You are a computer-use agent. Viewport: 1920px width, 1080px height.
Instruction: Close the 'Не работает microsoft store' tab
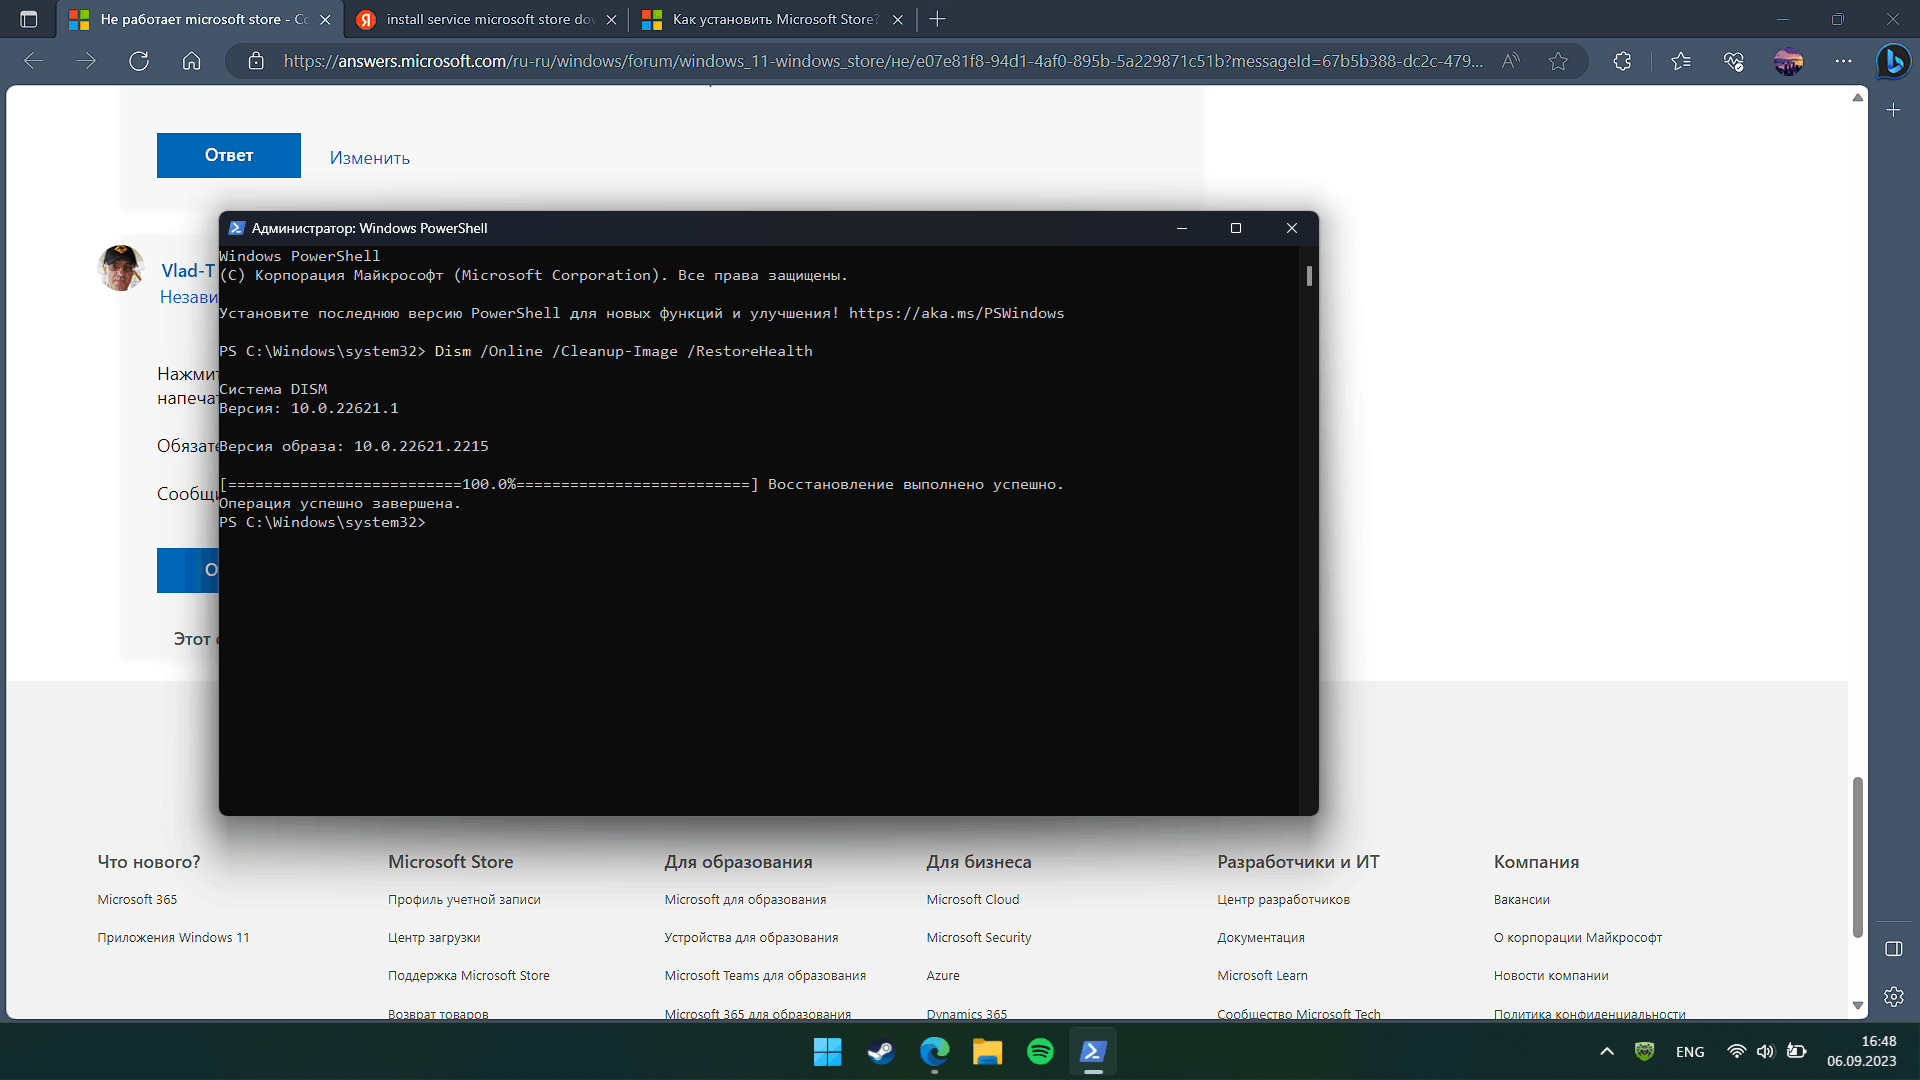(x=325, y=19)
